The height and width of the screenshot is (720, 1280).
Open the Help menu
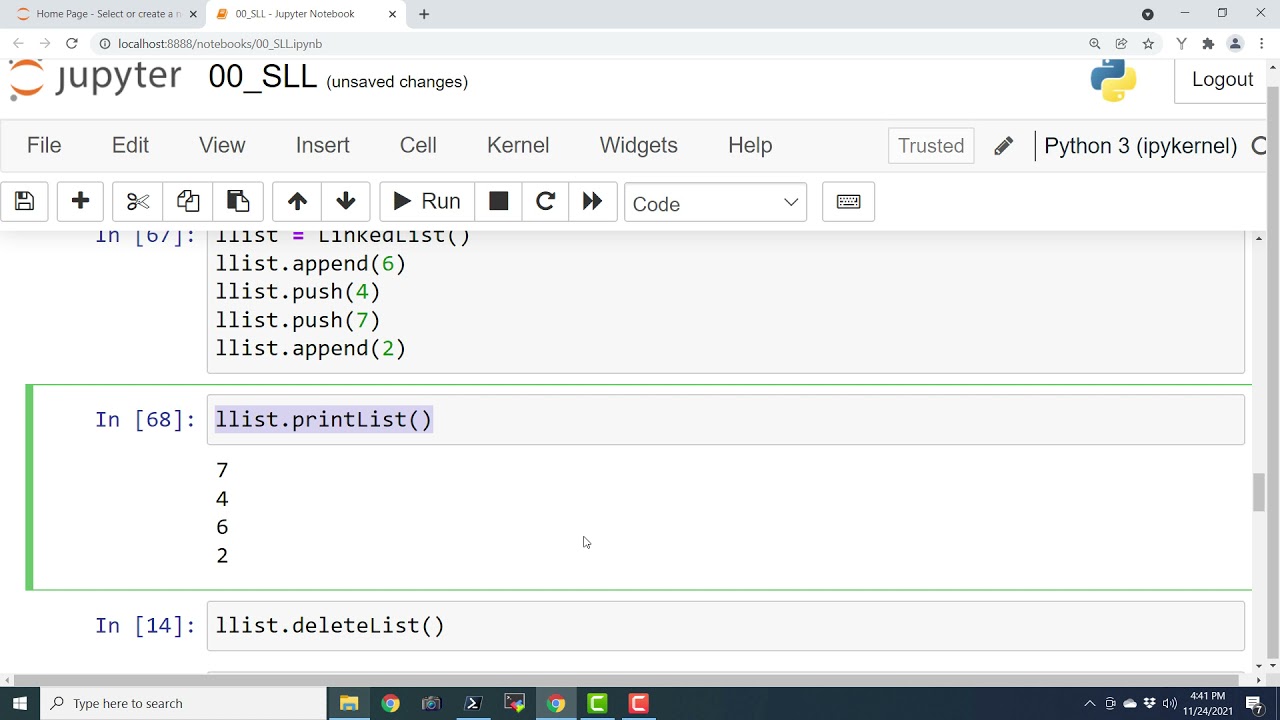click(x=750, y=145)
